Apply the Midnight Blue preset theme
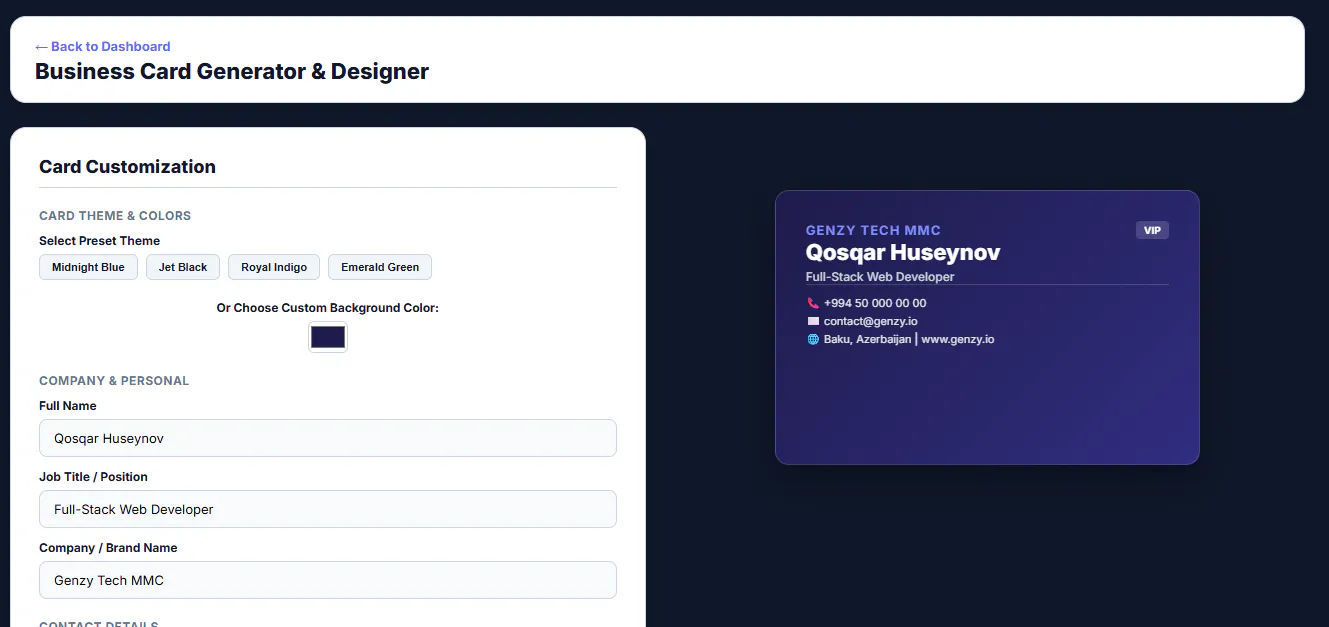The width and height of the screenshot is (1329, 627). (88, 267)
